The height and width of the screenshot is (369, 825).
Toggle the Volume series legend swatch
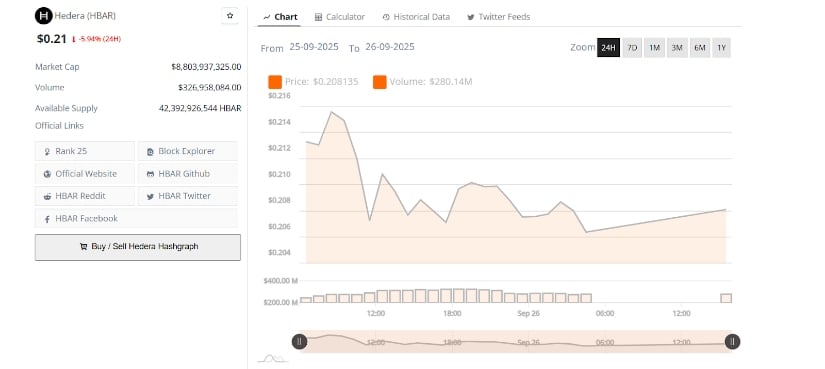pyautogui.click(x=379, y=82)
